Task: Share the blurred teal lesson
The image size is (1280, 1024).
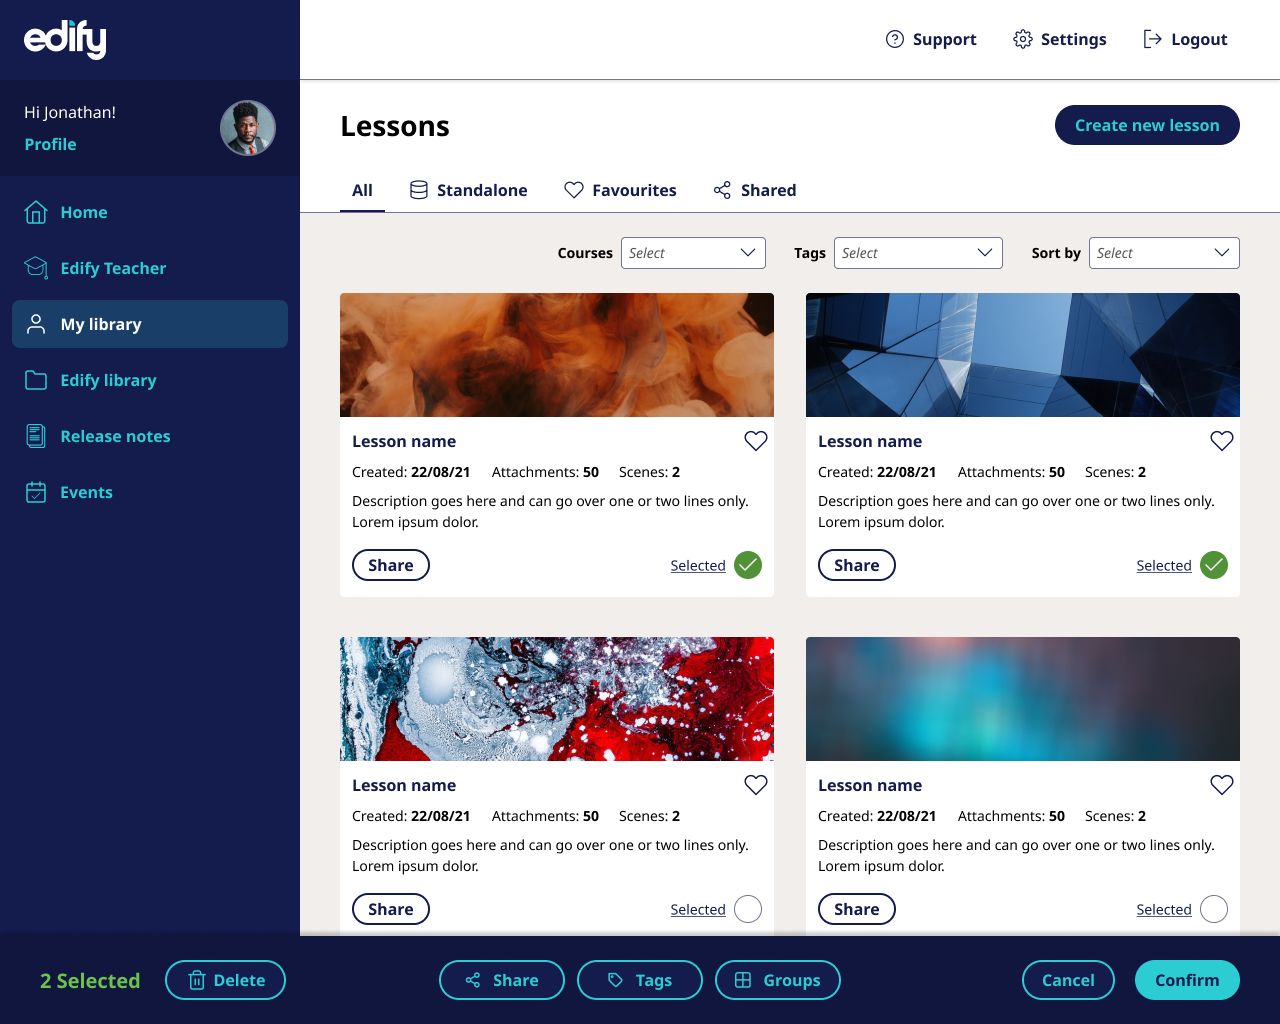Action: pos(857,909)
